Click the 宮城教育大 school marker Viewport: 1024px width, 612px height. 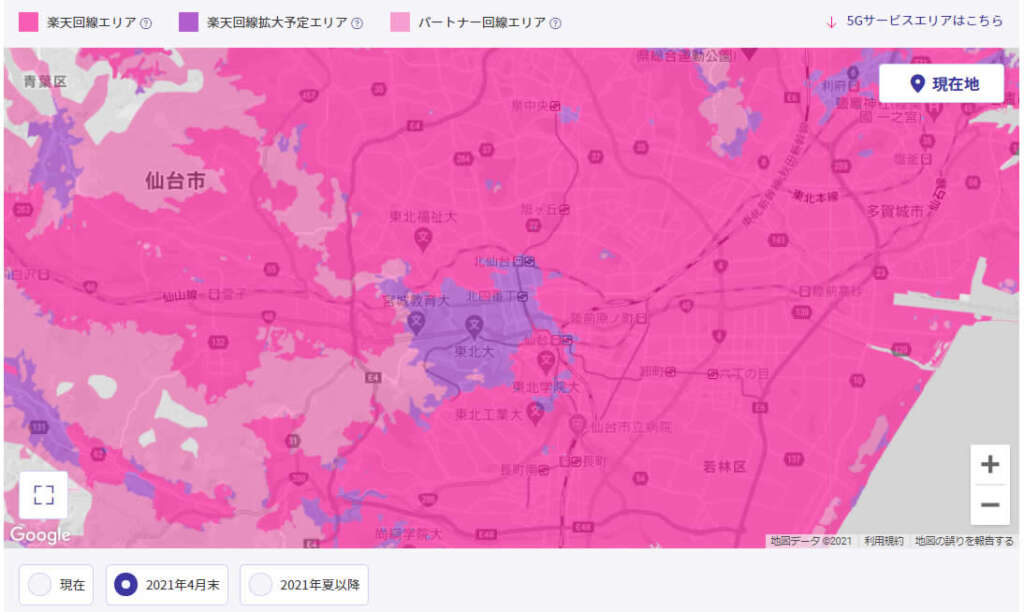416,322
